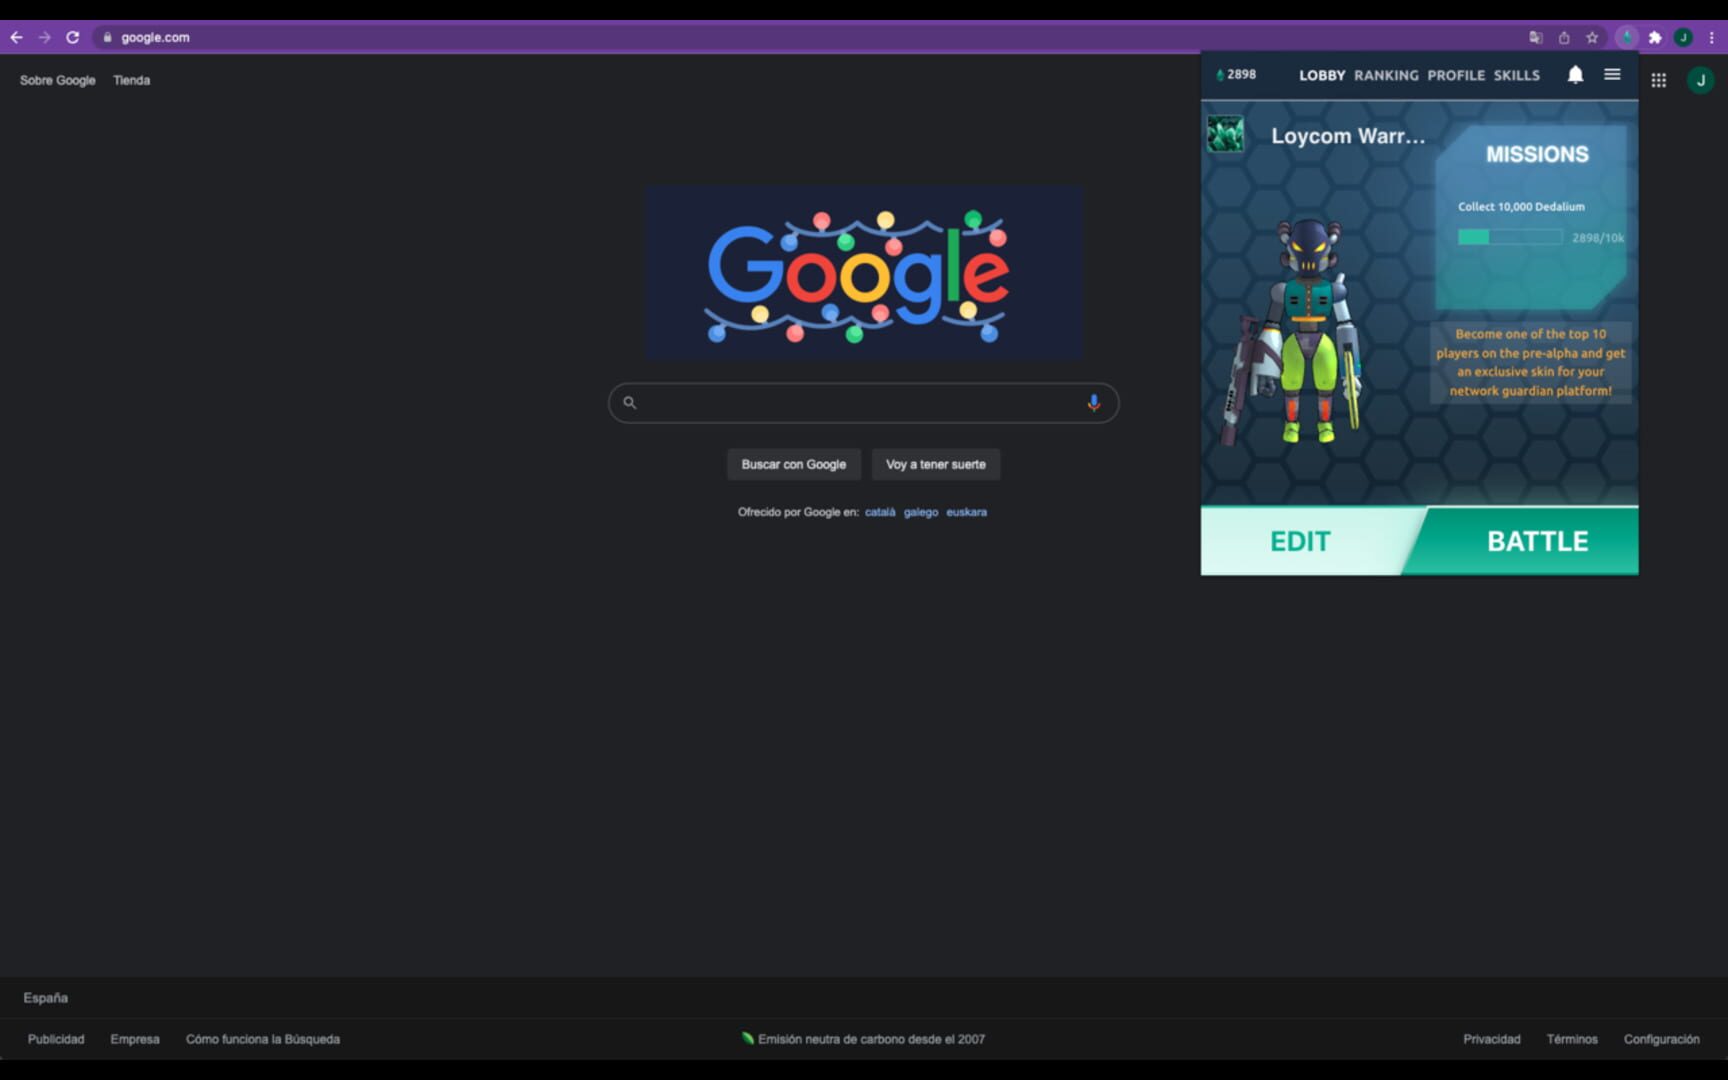Click the Collect 10,000 Dedalium progress bar
The height and width of the screenshot is (1080, 1728).
click(x=1509, y=237)
